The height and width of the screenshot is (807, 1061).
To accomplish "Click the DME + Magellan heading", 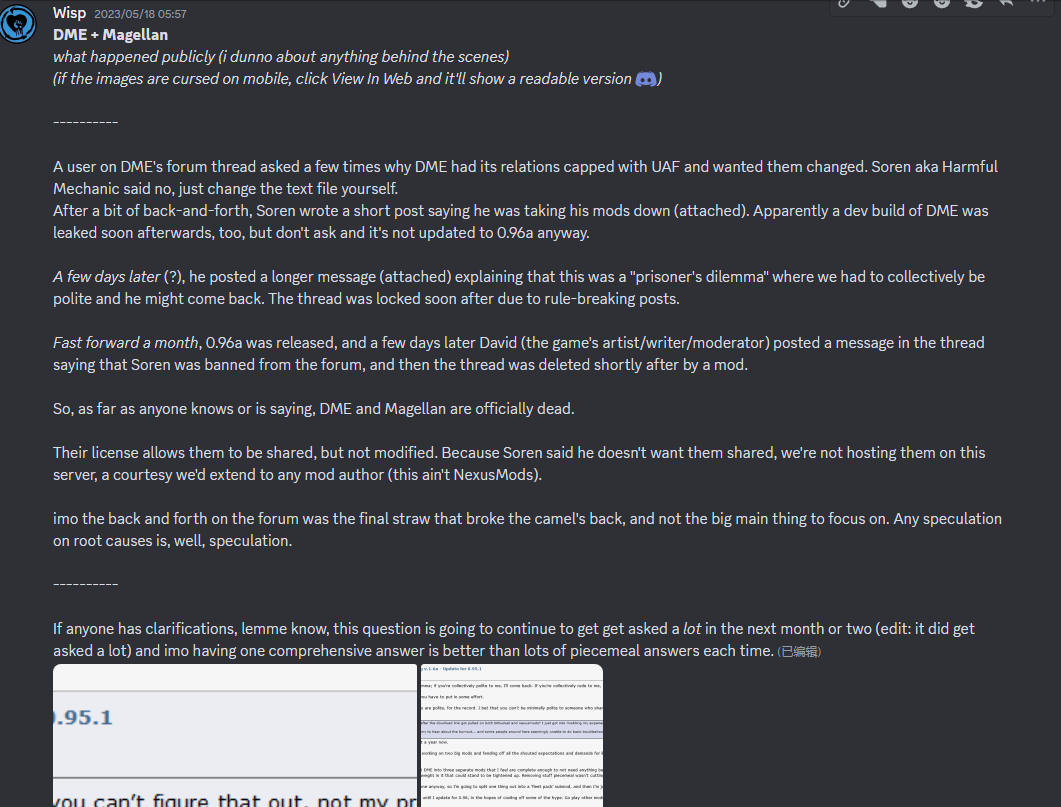I will [110, 34].
